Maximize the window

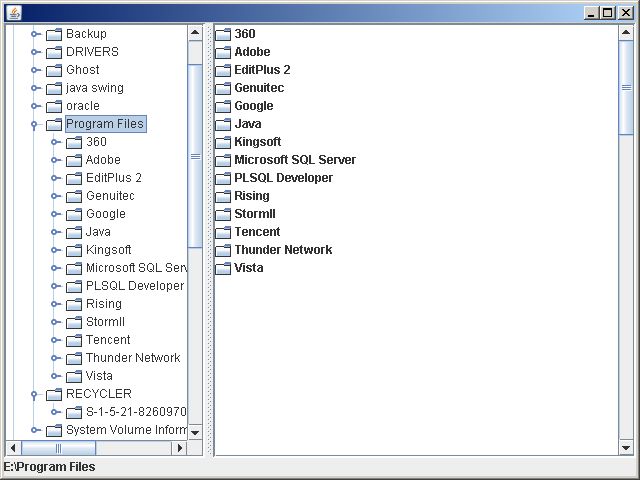coord(607,13)
